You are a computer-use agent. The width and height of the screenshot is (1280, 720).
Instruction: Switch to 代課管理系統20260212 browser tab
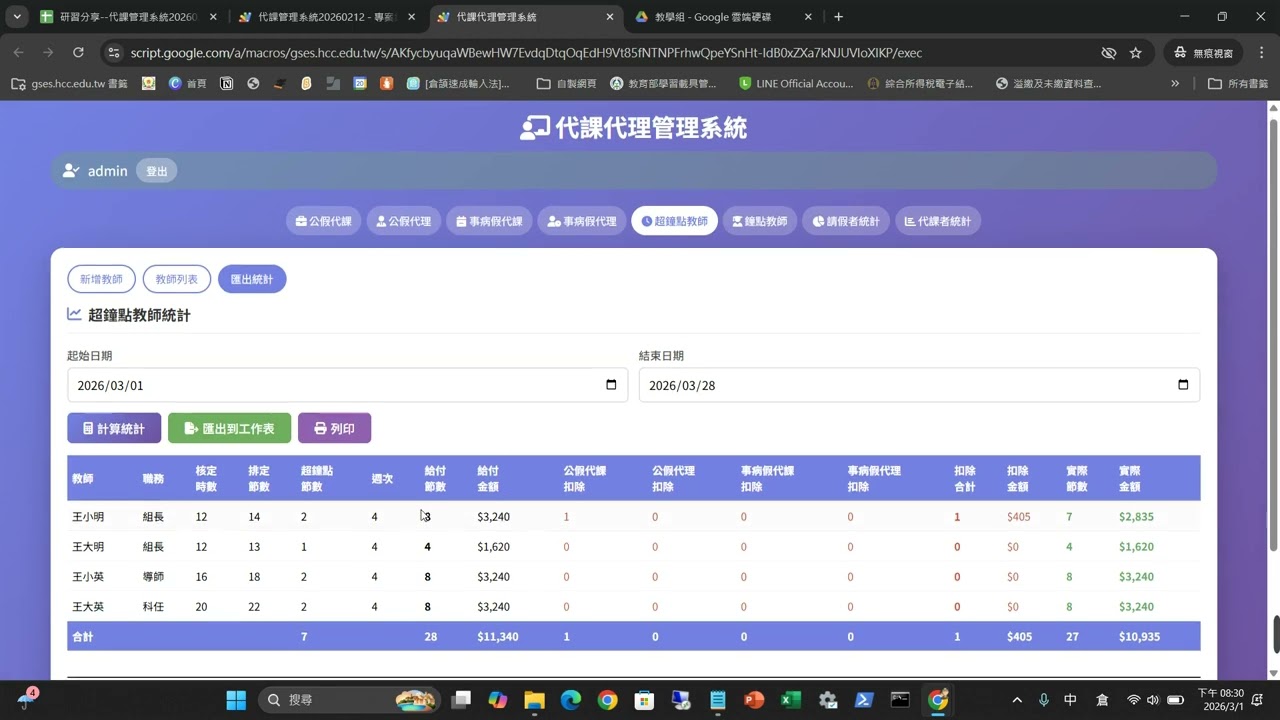(x=326, y=17)
